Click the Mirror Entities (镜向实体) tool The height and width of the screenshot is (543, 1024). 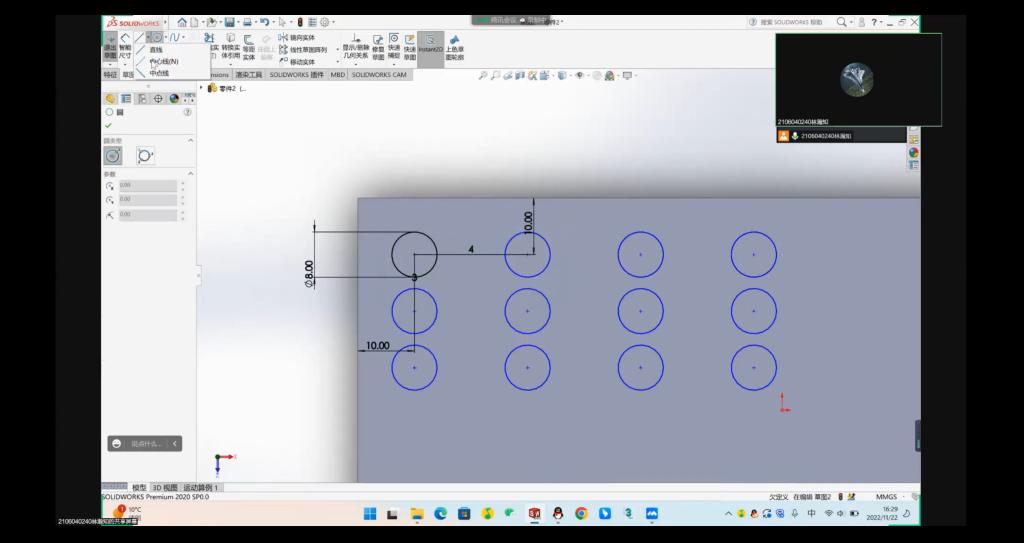(x=301, y=38)
